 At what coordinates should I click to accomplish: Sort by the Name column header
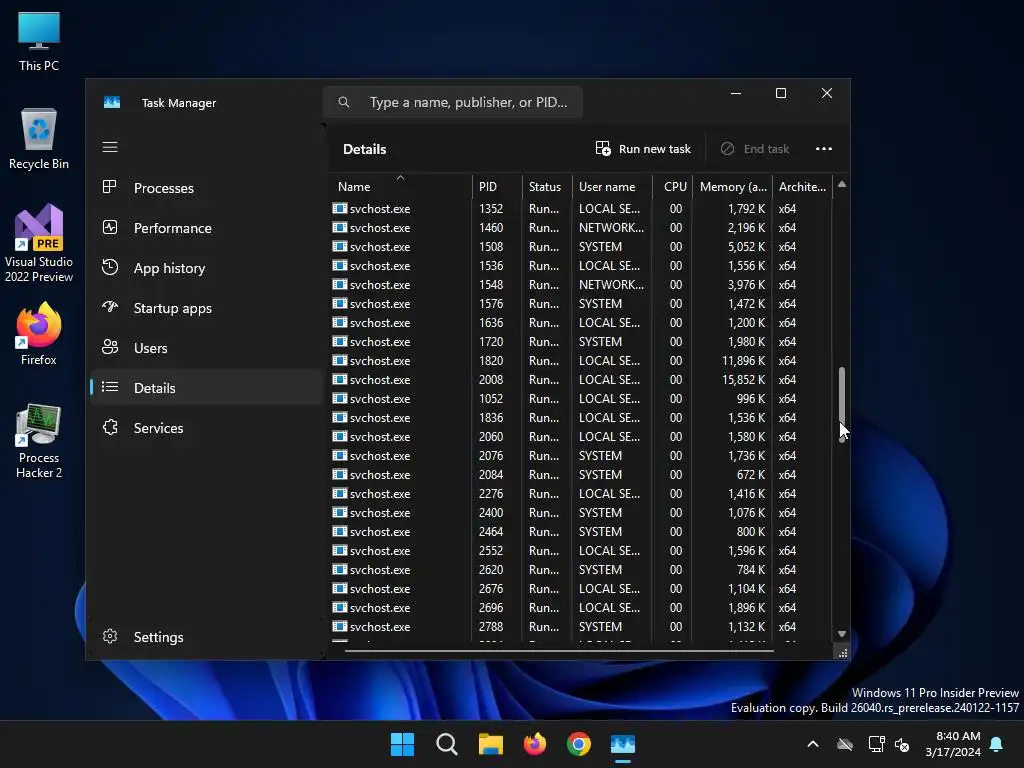pos(400,187)
